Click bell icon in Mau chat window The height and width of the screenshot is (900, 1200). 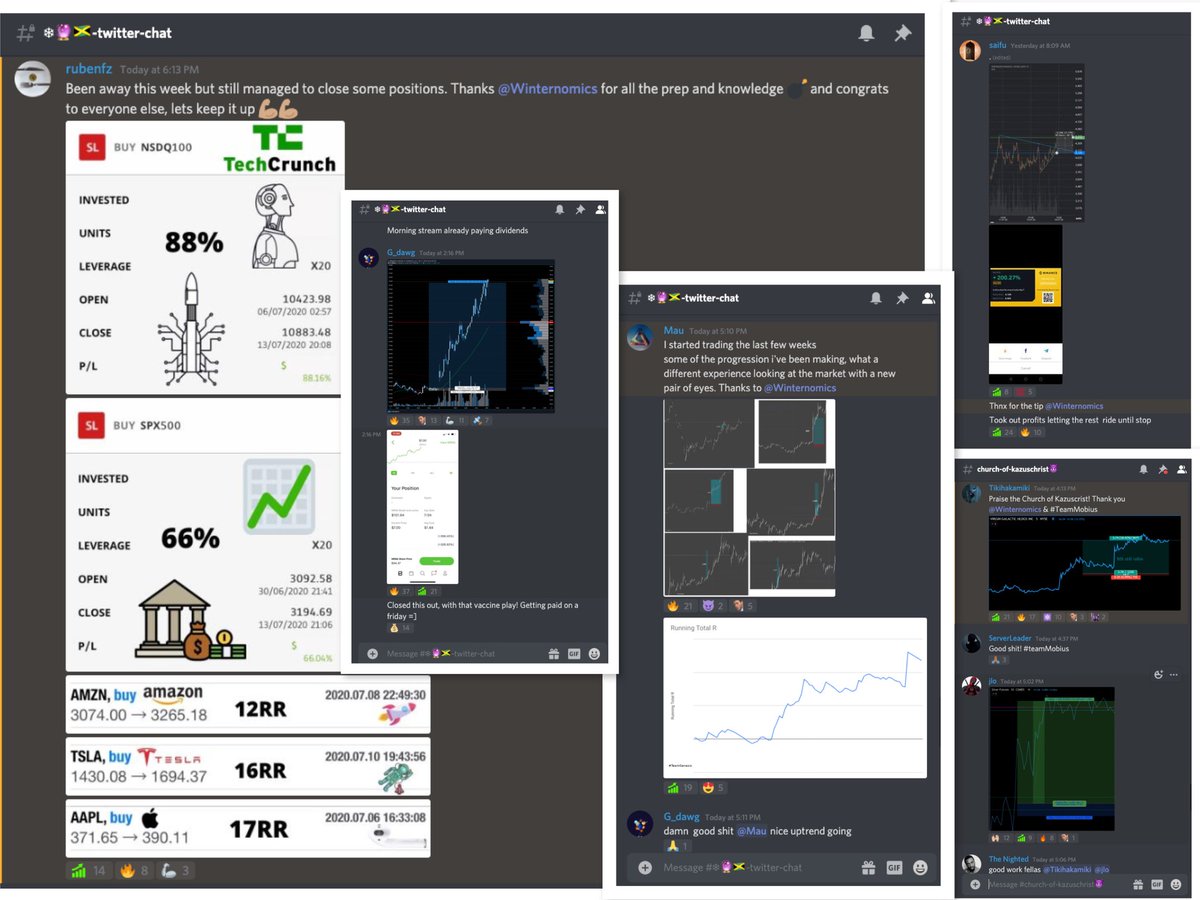875,298
